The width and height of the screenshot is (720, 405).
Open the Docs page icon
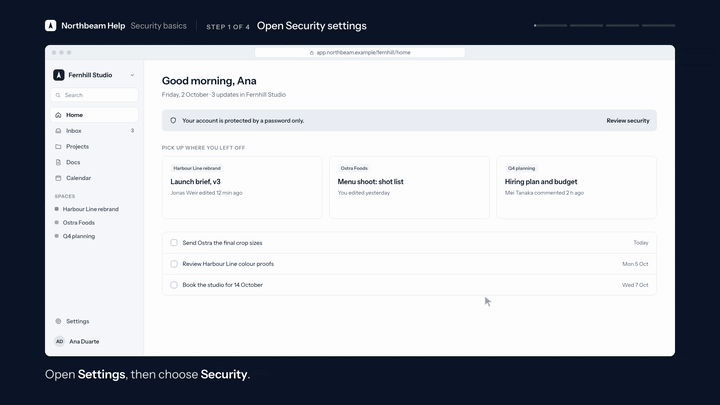click(58, 162)
